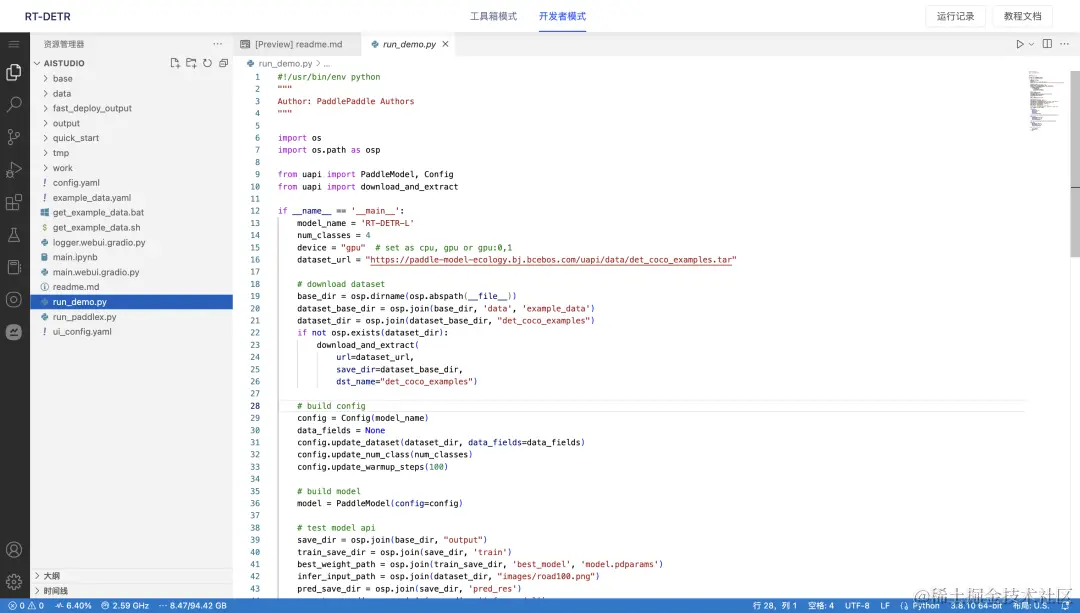Click run_demo.py in the breadcrumb
Image resolution: width=1080 pixels, height=613 pixels.
tap(285, 63)
